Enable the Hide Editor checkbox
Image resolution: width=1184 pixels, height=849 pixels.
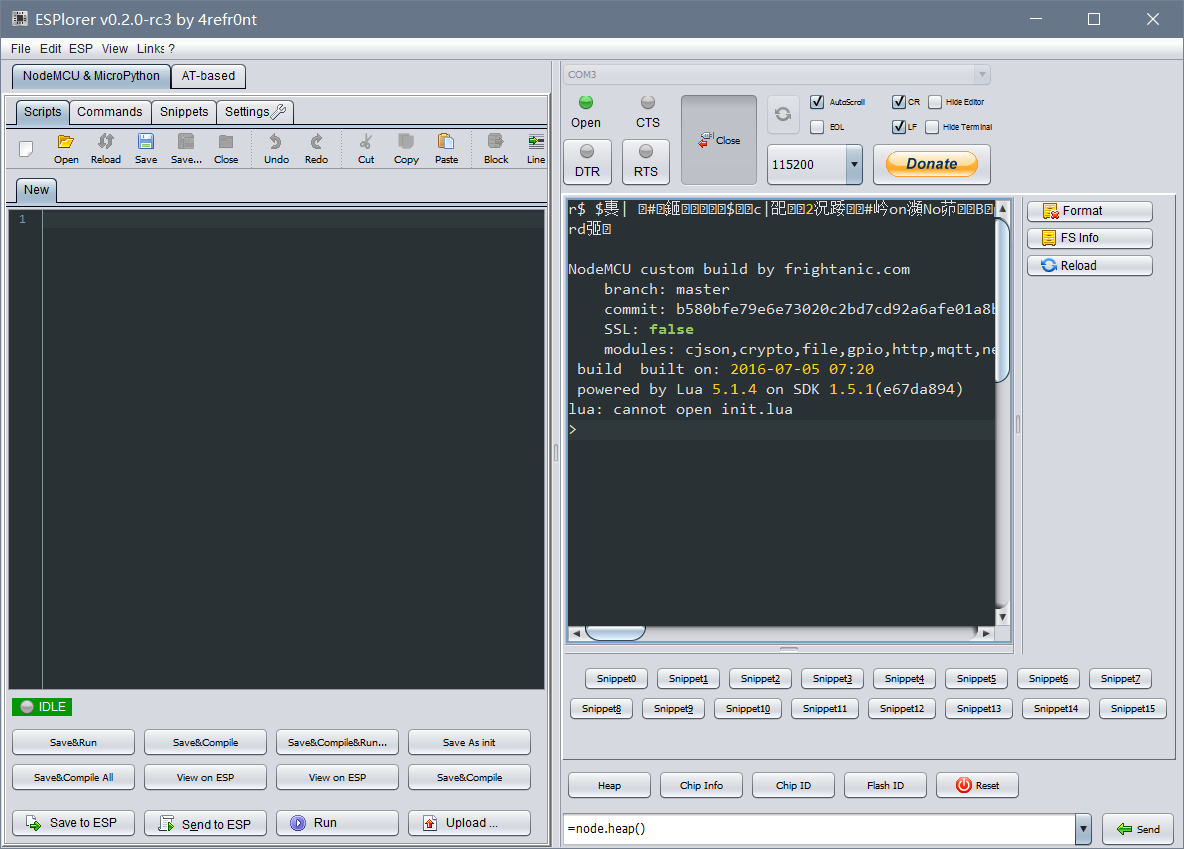pos(935,102)
